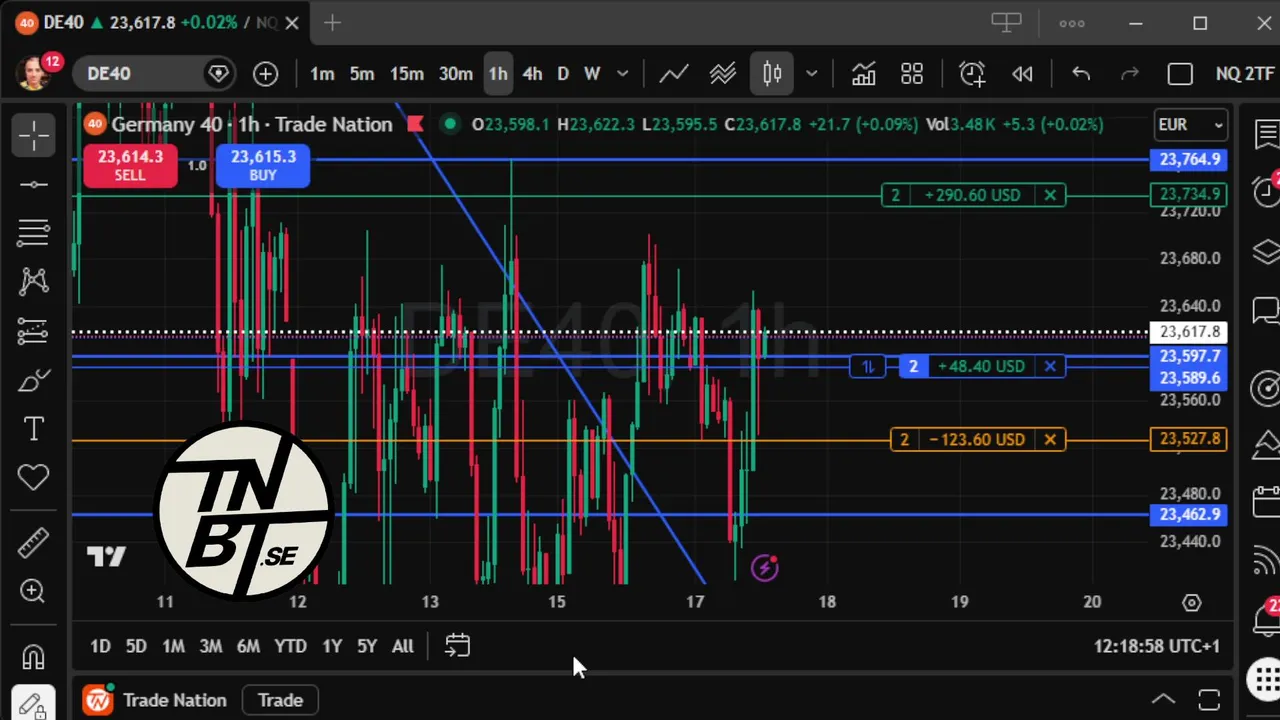Toggle the lock drawing mode pencil
The image size is (1280, 720).
pos(31,704)
